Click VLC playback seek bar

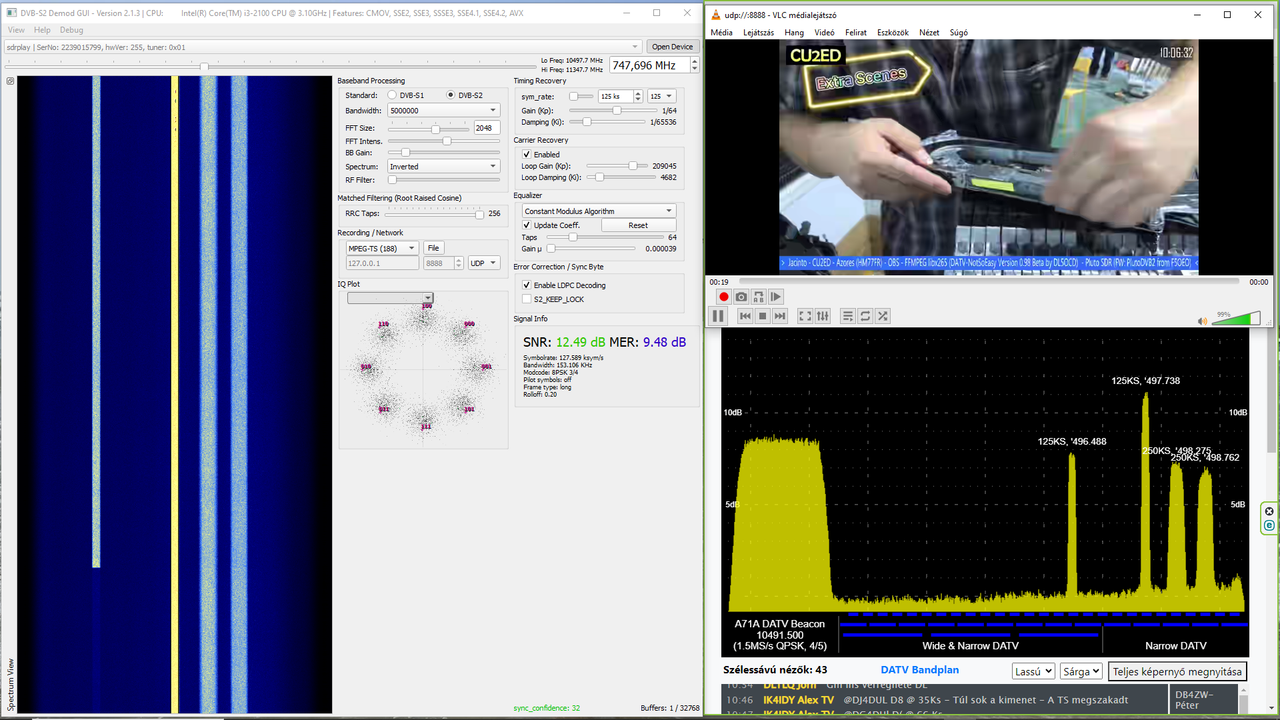[988, 282]
